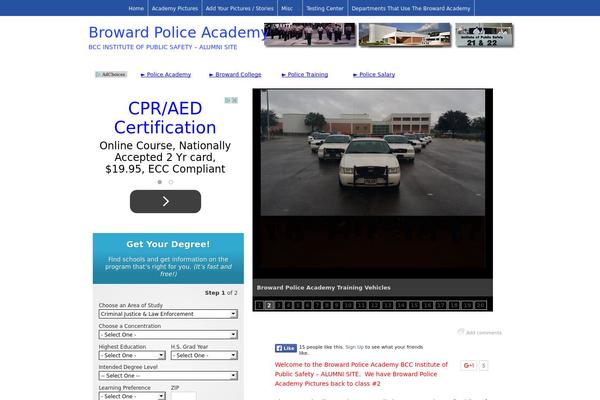Click the Facebook Like button
This screenshot has width=600, height=400.
click(286, 348)
